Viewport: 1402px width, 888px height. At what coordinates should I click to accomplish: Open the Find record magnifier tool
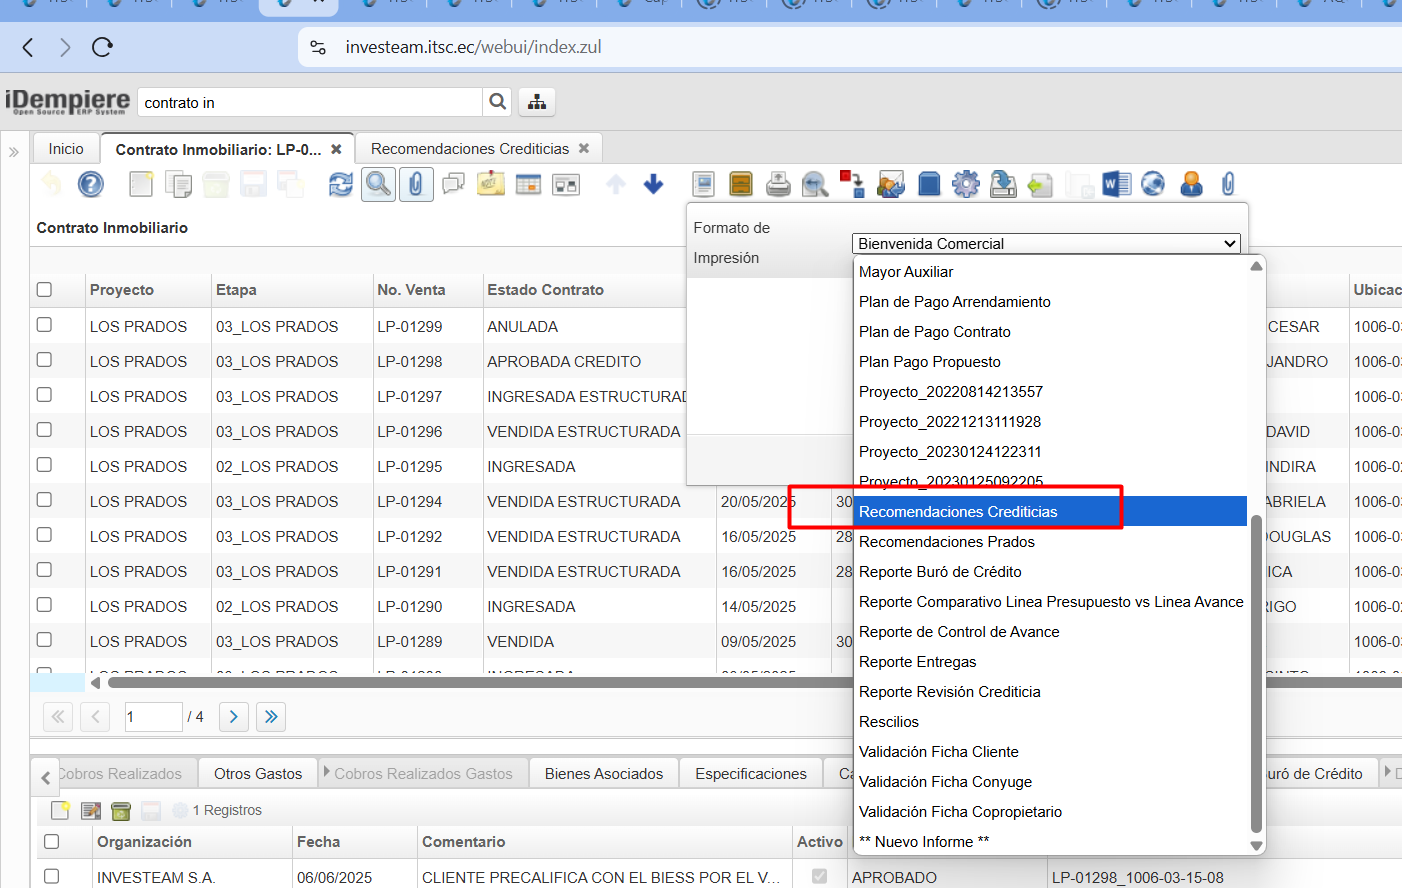click(378, 184)
